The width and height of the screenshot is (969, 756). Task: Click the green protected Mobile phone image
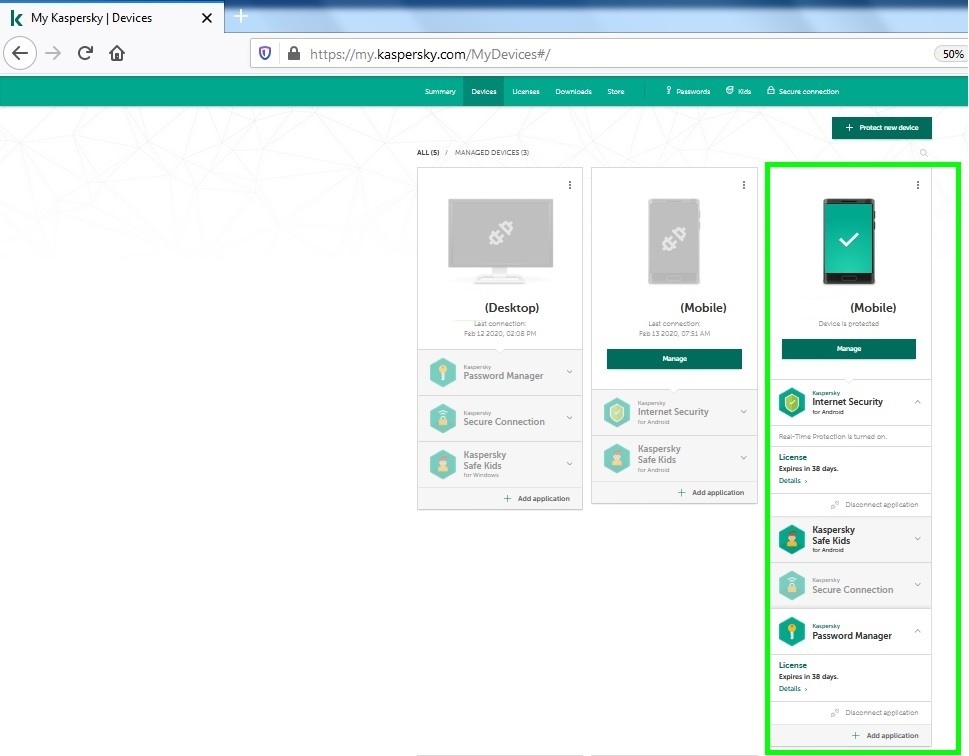click(848, 241)
